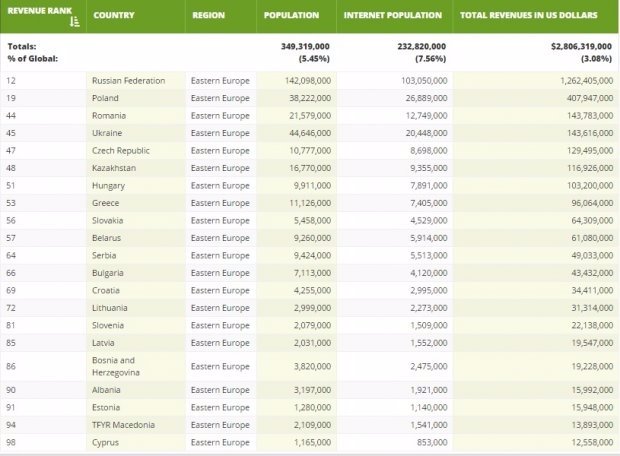Select Cyprus in the last row
Viewport: 620px width, 456px height.
click(105, 441)
